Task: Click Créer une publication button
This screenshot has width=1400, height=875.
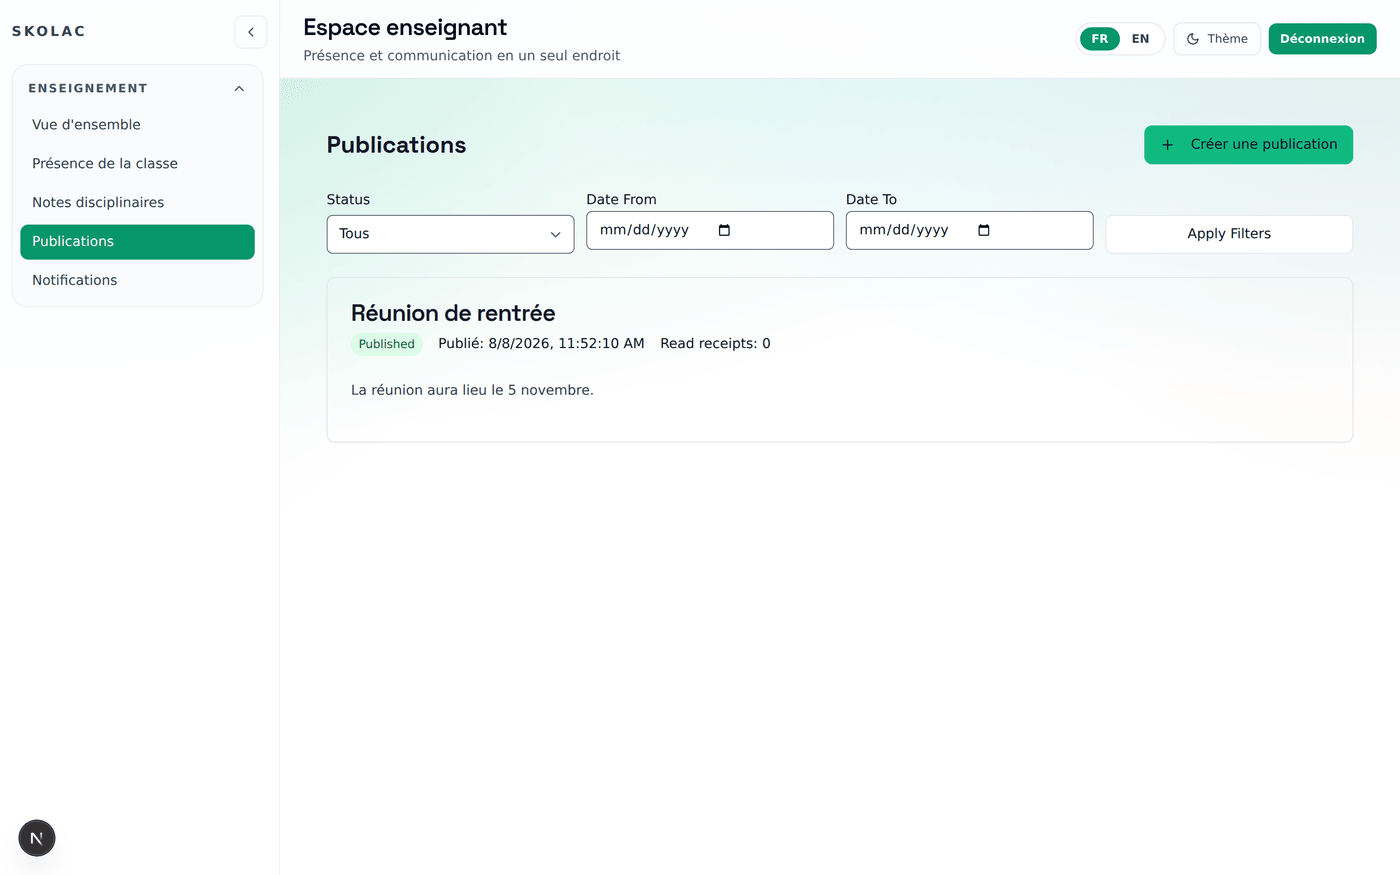Action: click(1248, 145)
